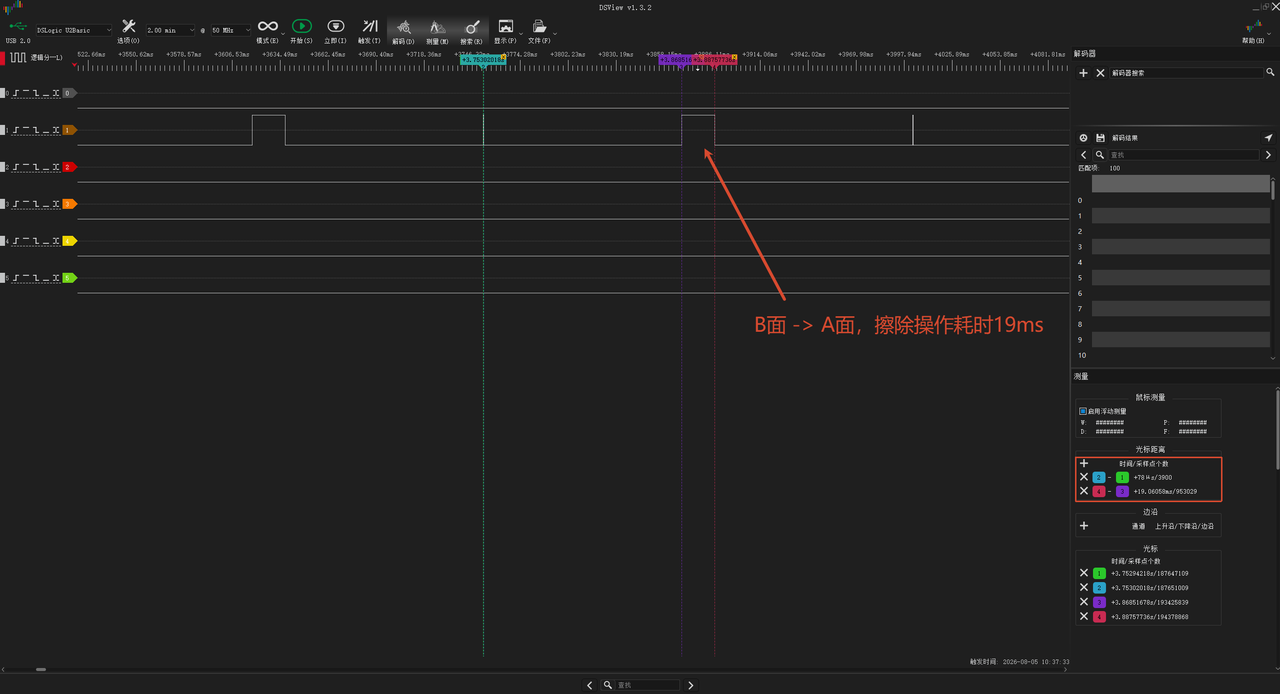Save decode results with disk icon
Screen dimensions: 1280x694
pyautogui.click(x=1100, y=137)
